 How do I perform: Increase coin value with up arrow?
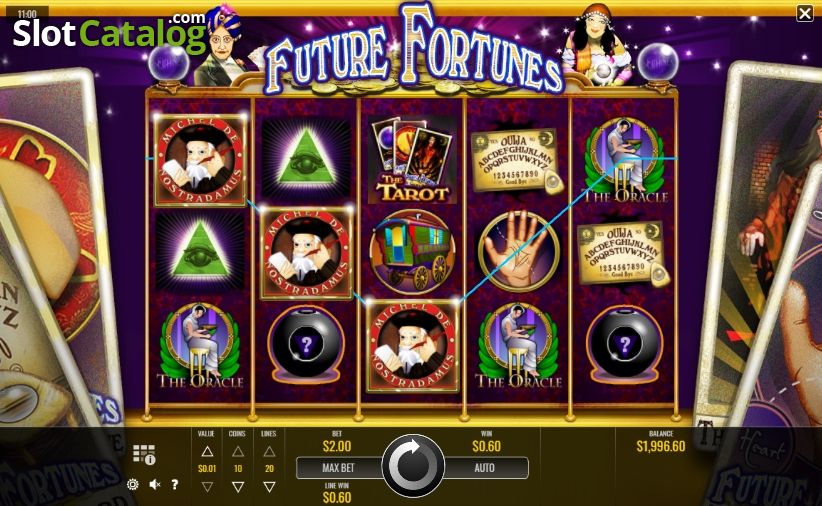(207, 451)
